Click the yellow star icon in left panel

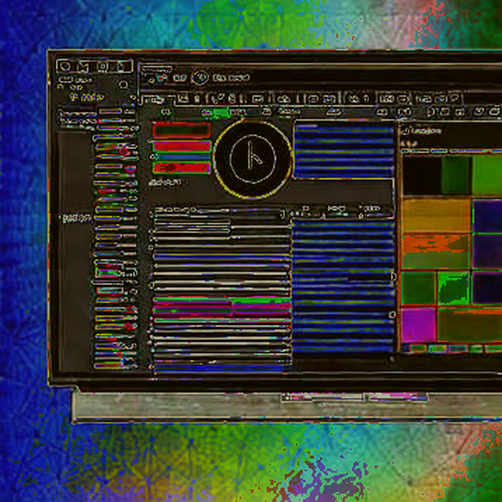pos(74,97)
